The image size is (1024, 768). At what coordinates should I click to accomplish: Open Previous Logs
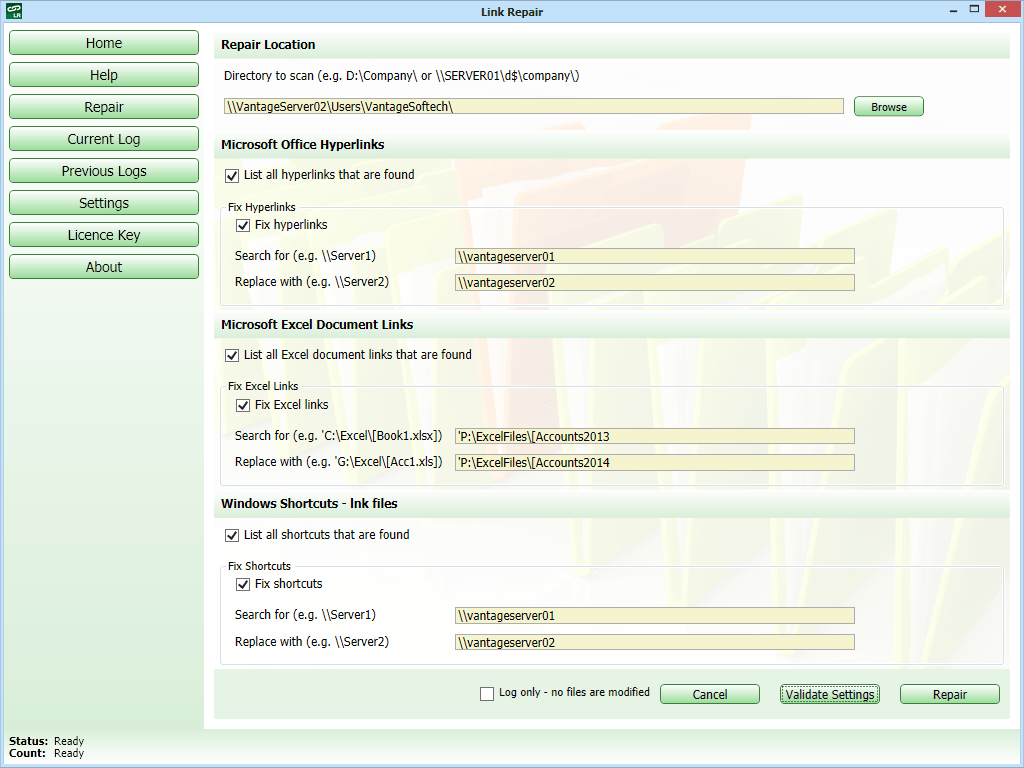click(103, 170)
